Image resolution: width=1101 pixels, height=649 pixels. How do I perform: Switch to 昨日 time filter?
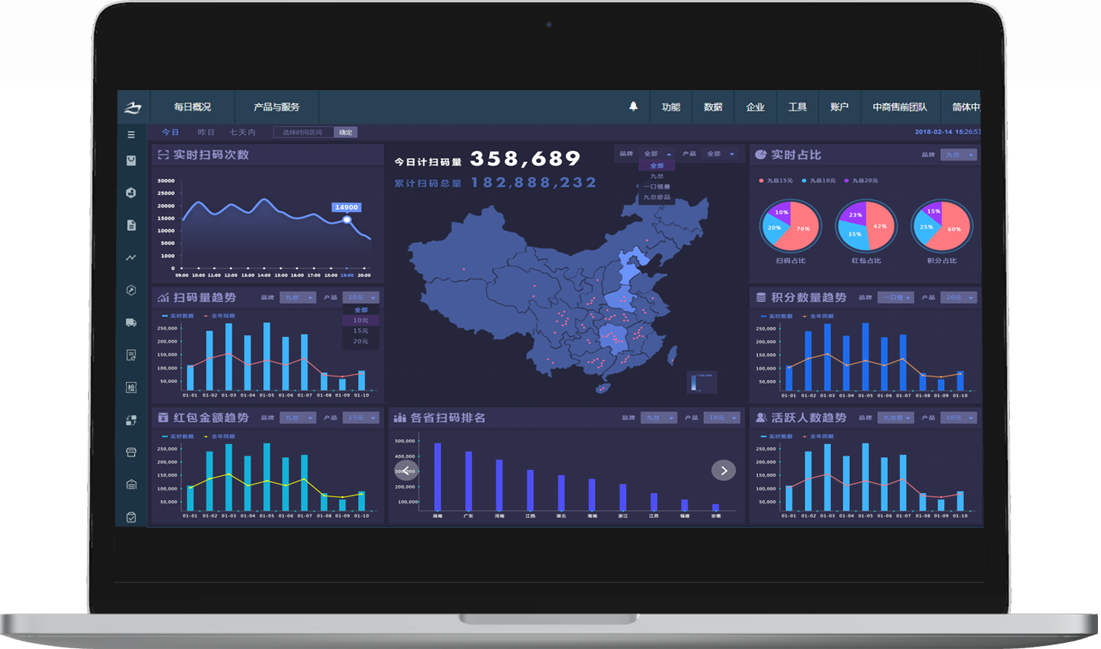point(206,132)
